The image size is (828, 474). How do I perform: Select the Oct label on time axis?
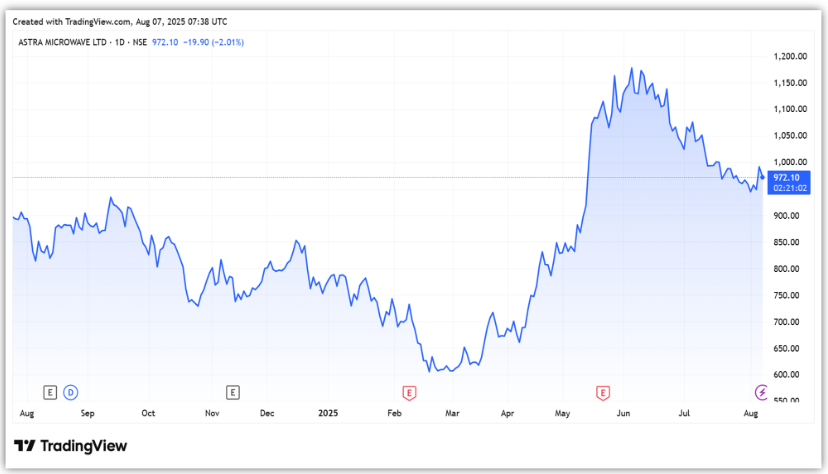point(148,412)
